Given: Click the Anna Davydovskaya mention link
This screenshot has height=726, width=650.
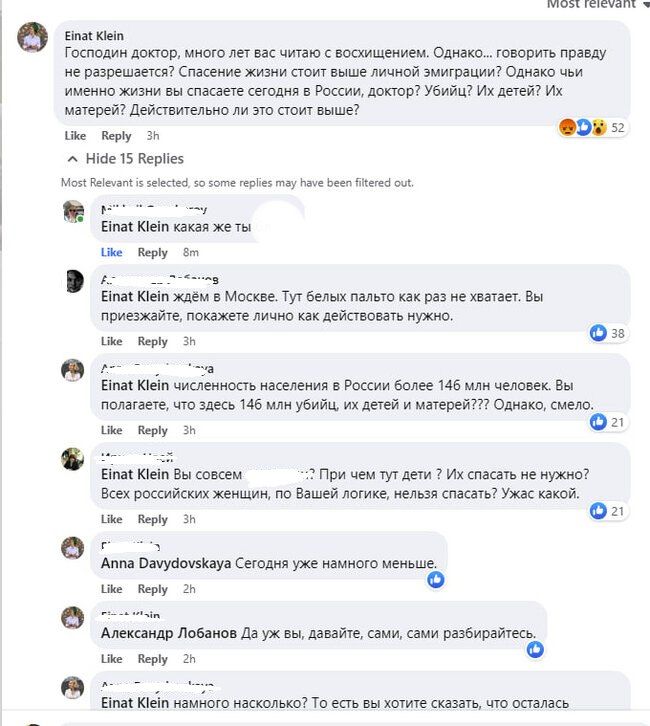Looking at the screenshot, I should coord(166,563).
